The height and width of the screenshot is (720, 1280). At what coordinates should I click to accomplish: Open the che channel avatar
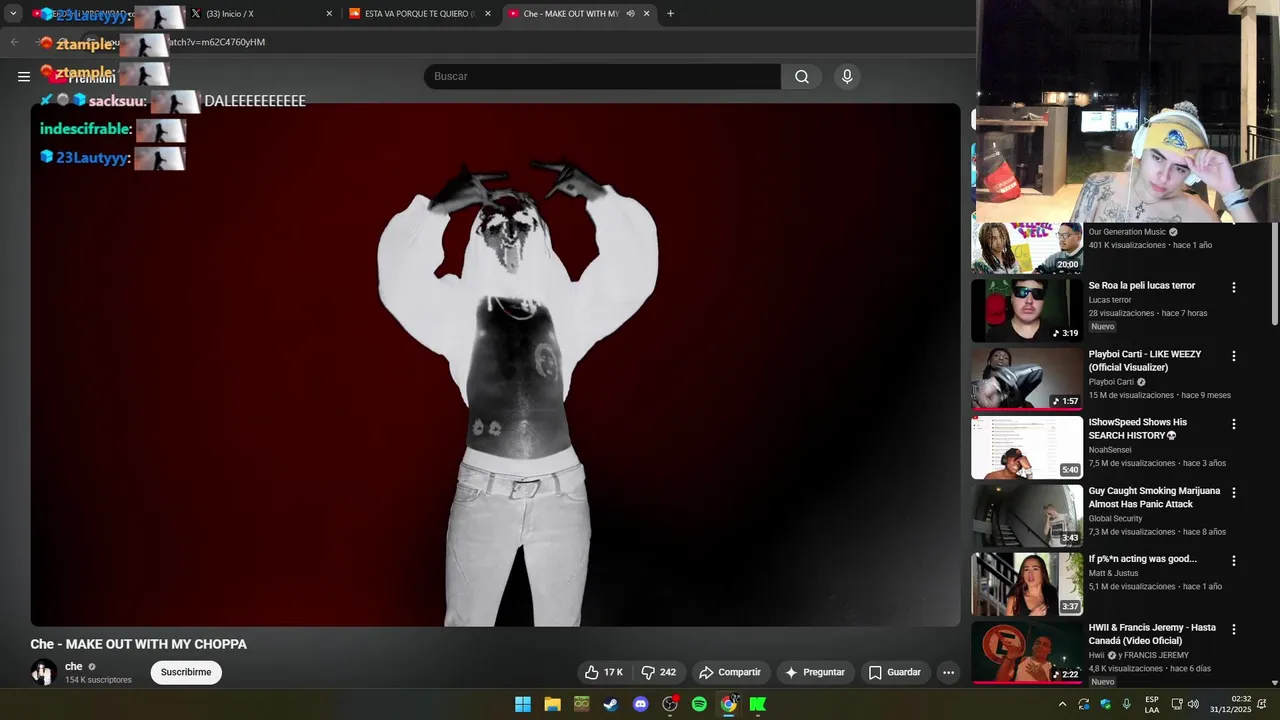[x=43, y=672]
